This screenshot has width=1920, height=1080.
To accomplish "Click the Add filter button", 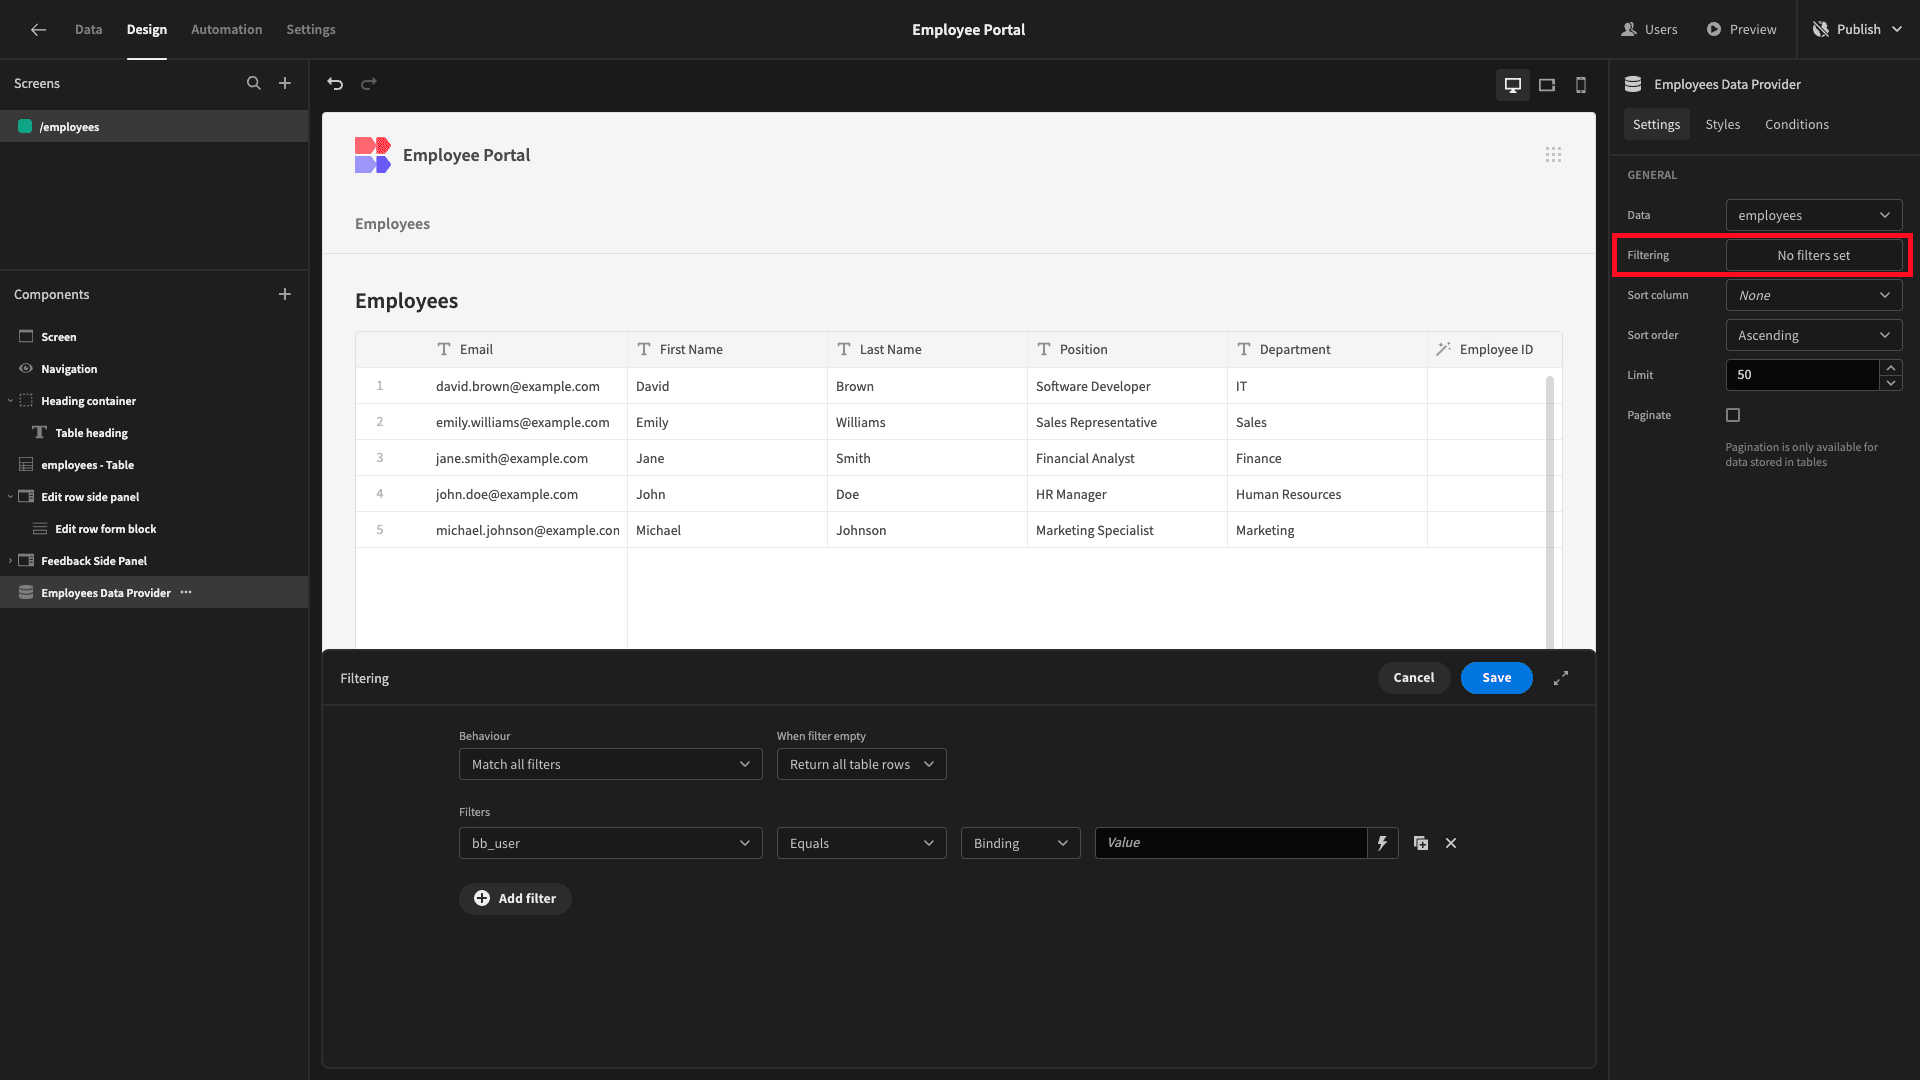I will coord(514,898).
